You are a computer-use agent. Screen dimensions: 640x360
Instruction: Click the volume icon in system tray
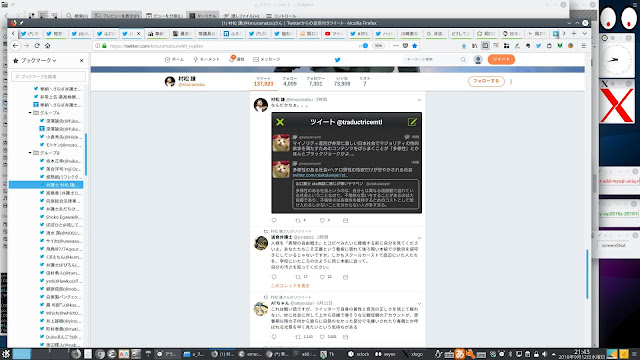click(544, 354)
